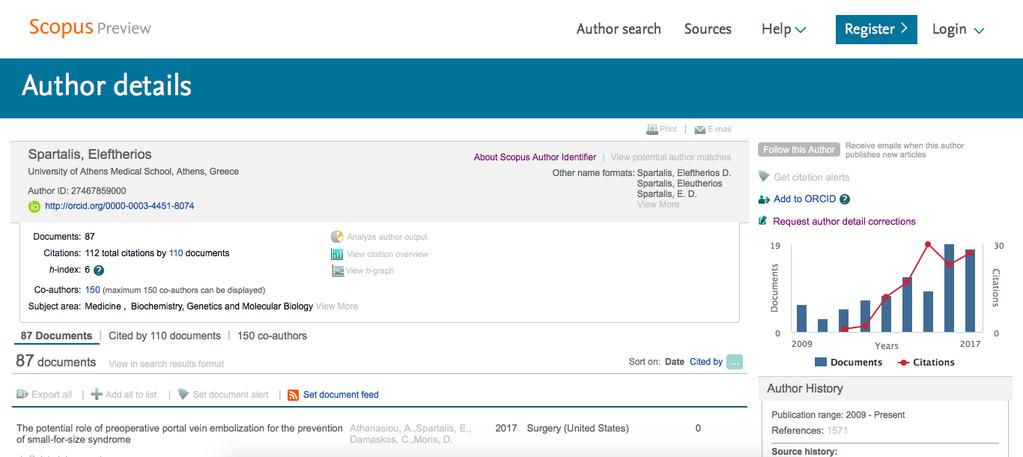Image resolution: width=1023 pixels, height=457 pixels.
Task: Open the more sort options ellipsis button
Action: point(735,362)
